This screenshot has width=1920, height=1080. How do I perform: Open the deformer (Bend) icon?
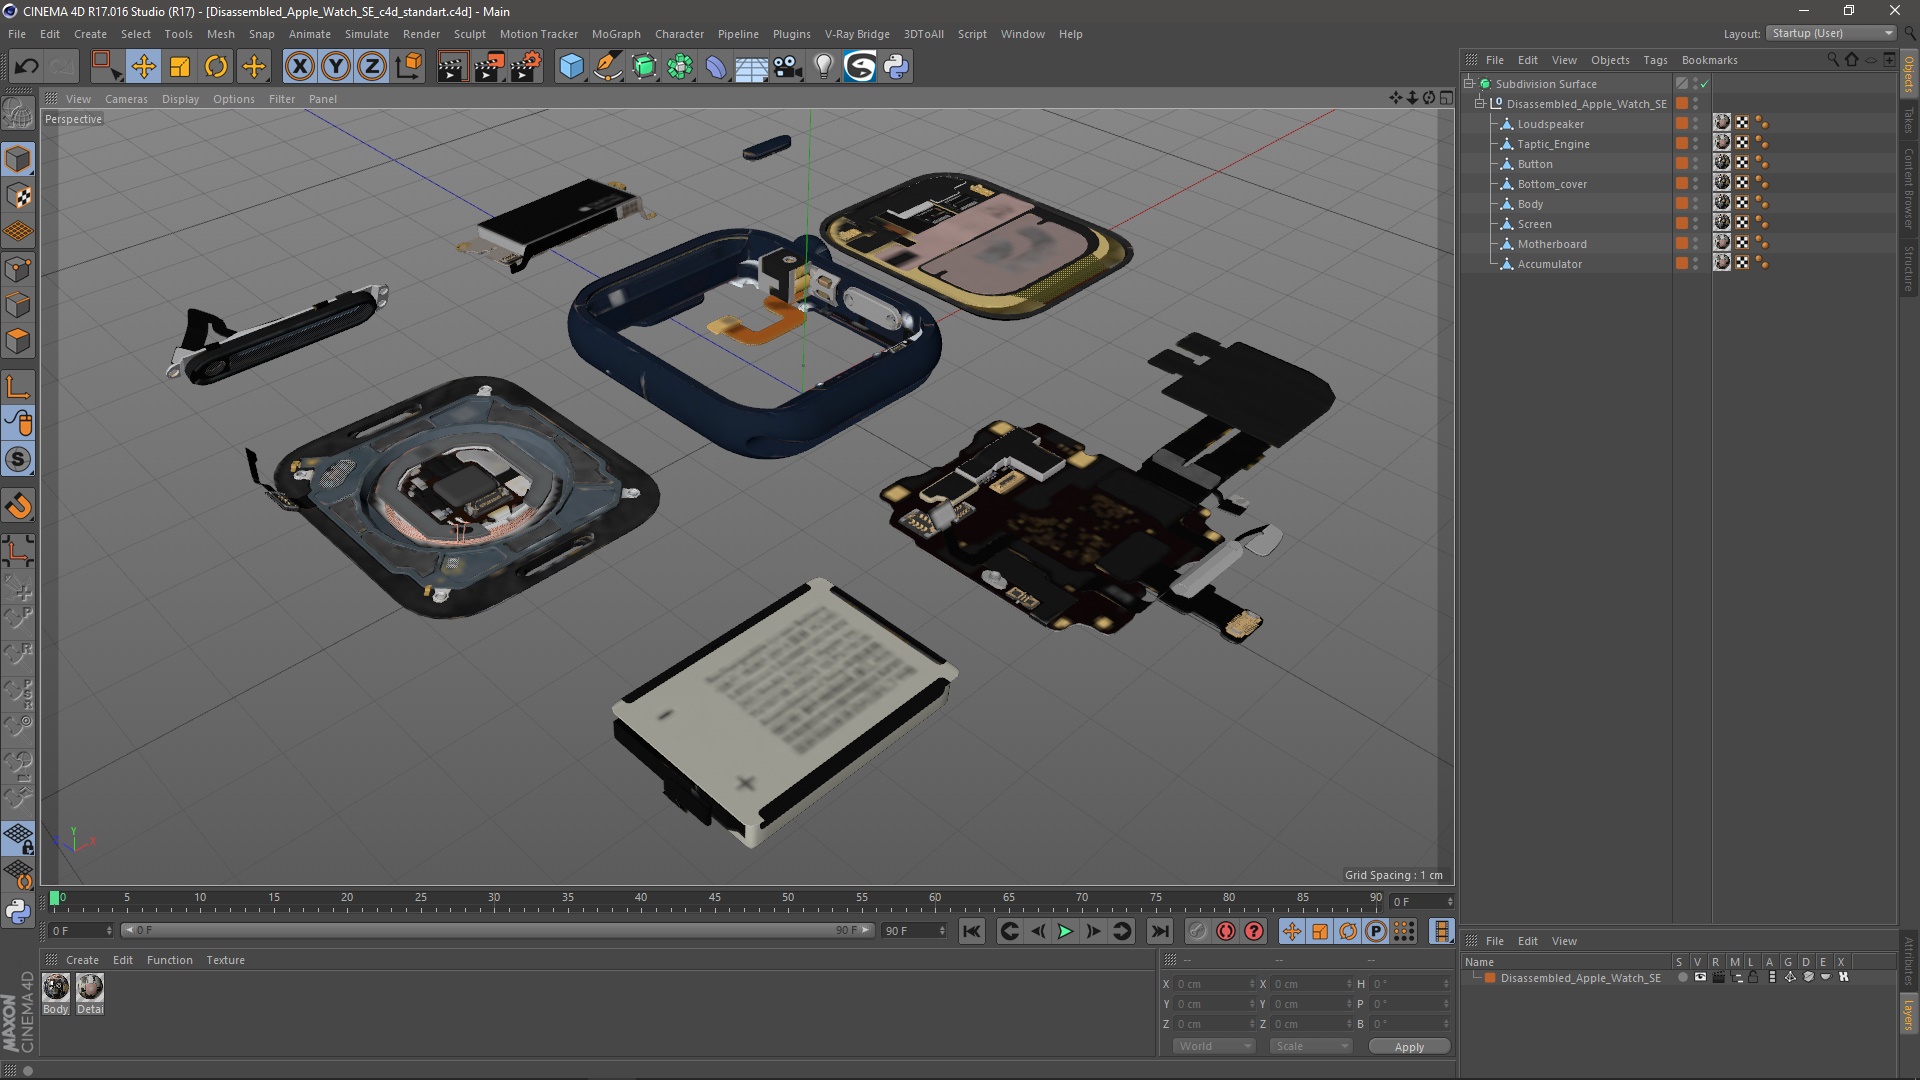pyautogui.click(x=716, y=67)
